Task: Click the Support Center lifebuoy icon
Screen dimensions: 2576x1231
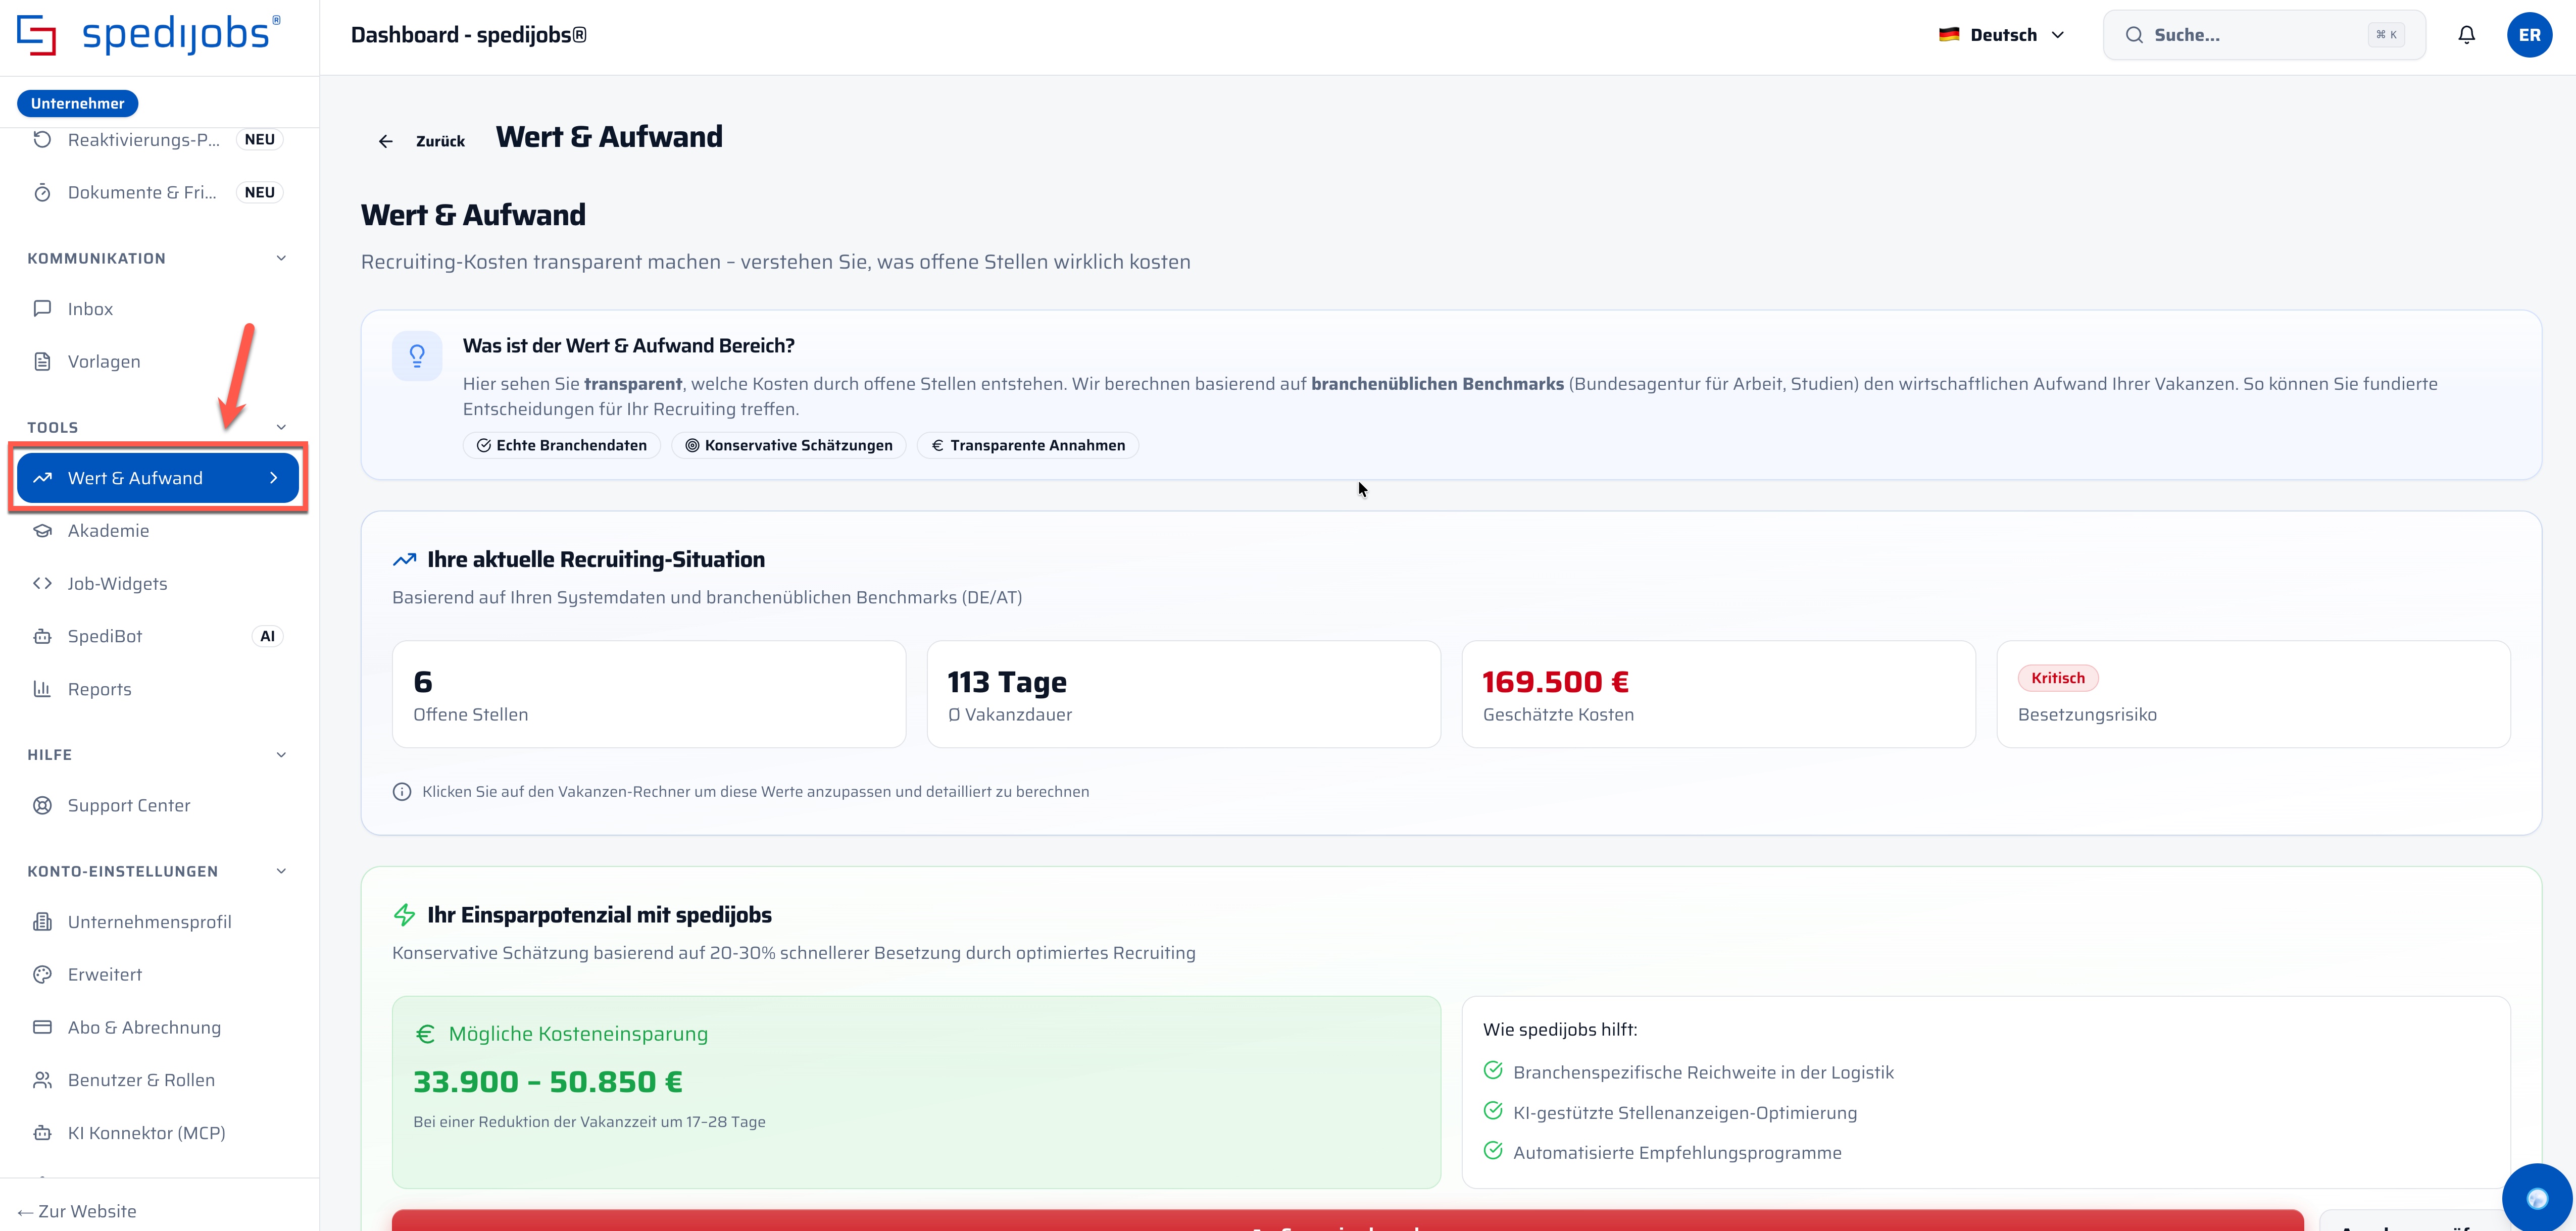Action: [42, 805]
